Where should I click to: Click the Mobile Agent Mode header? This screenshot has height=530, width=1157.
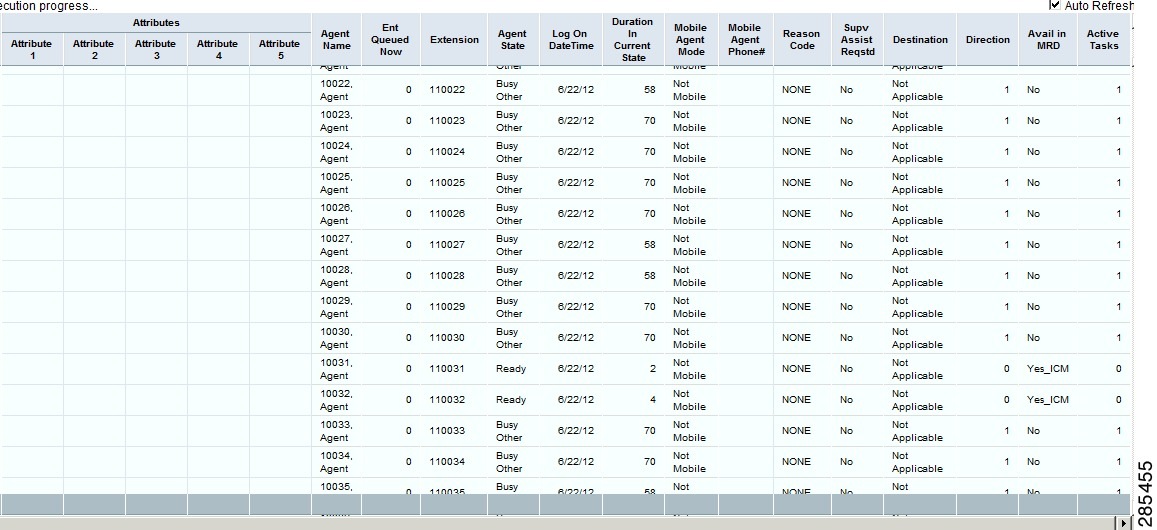click(x=690, y=40)
